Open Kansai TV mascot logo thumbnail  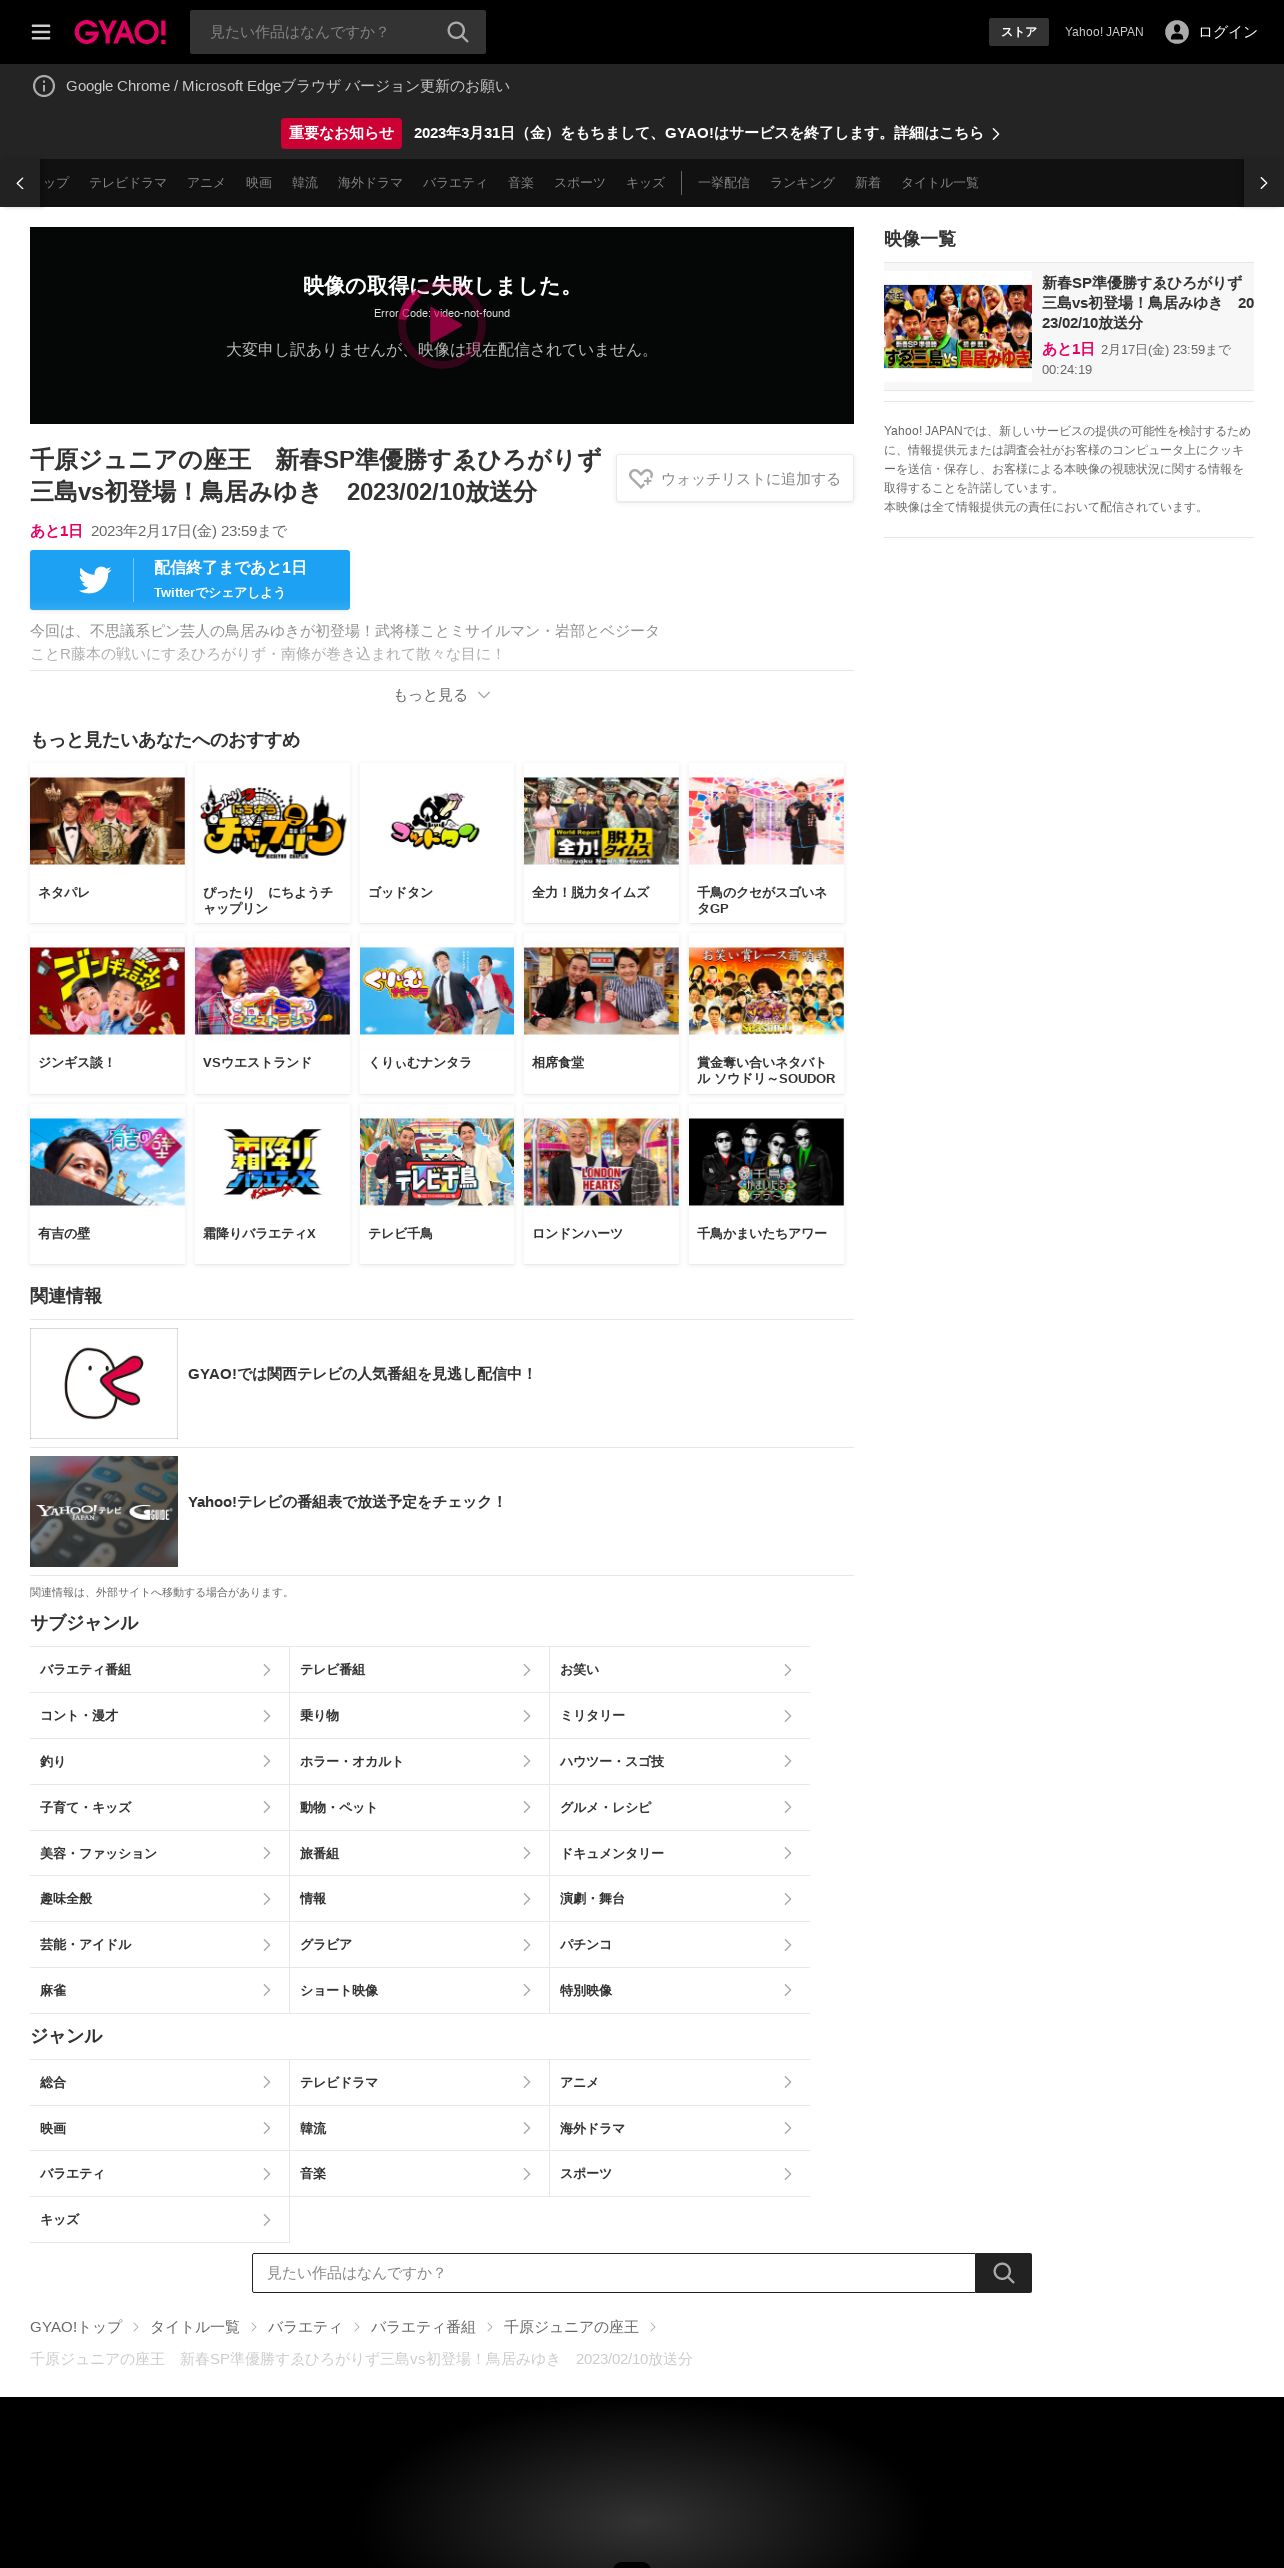pos(104,1383)
